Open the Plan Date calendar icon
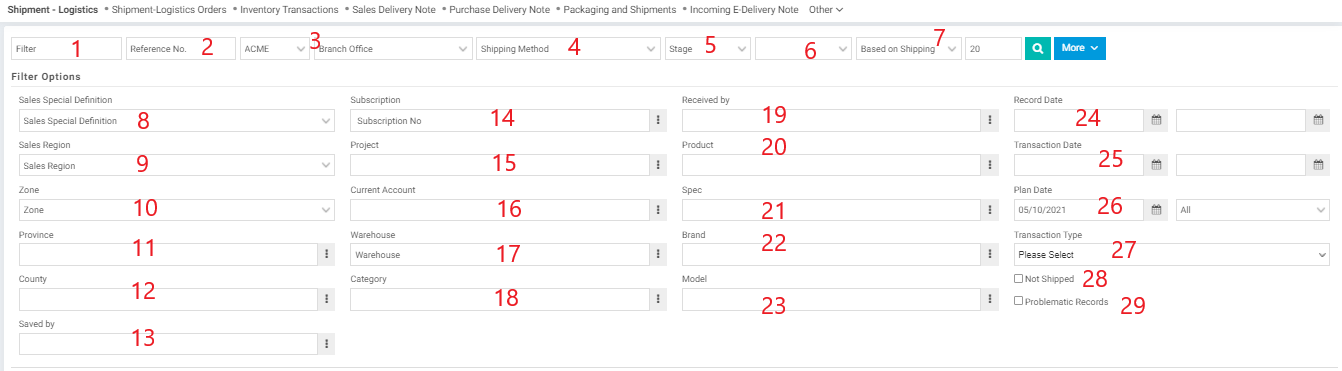Image resolution: width=1342 pixels, height=371 pixels. click(1156, 210)
